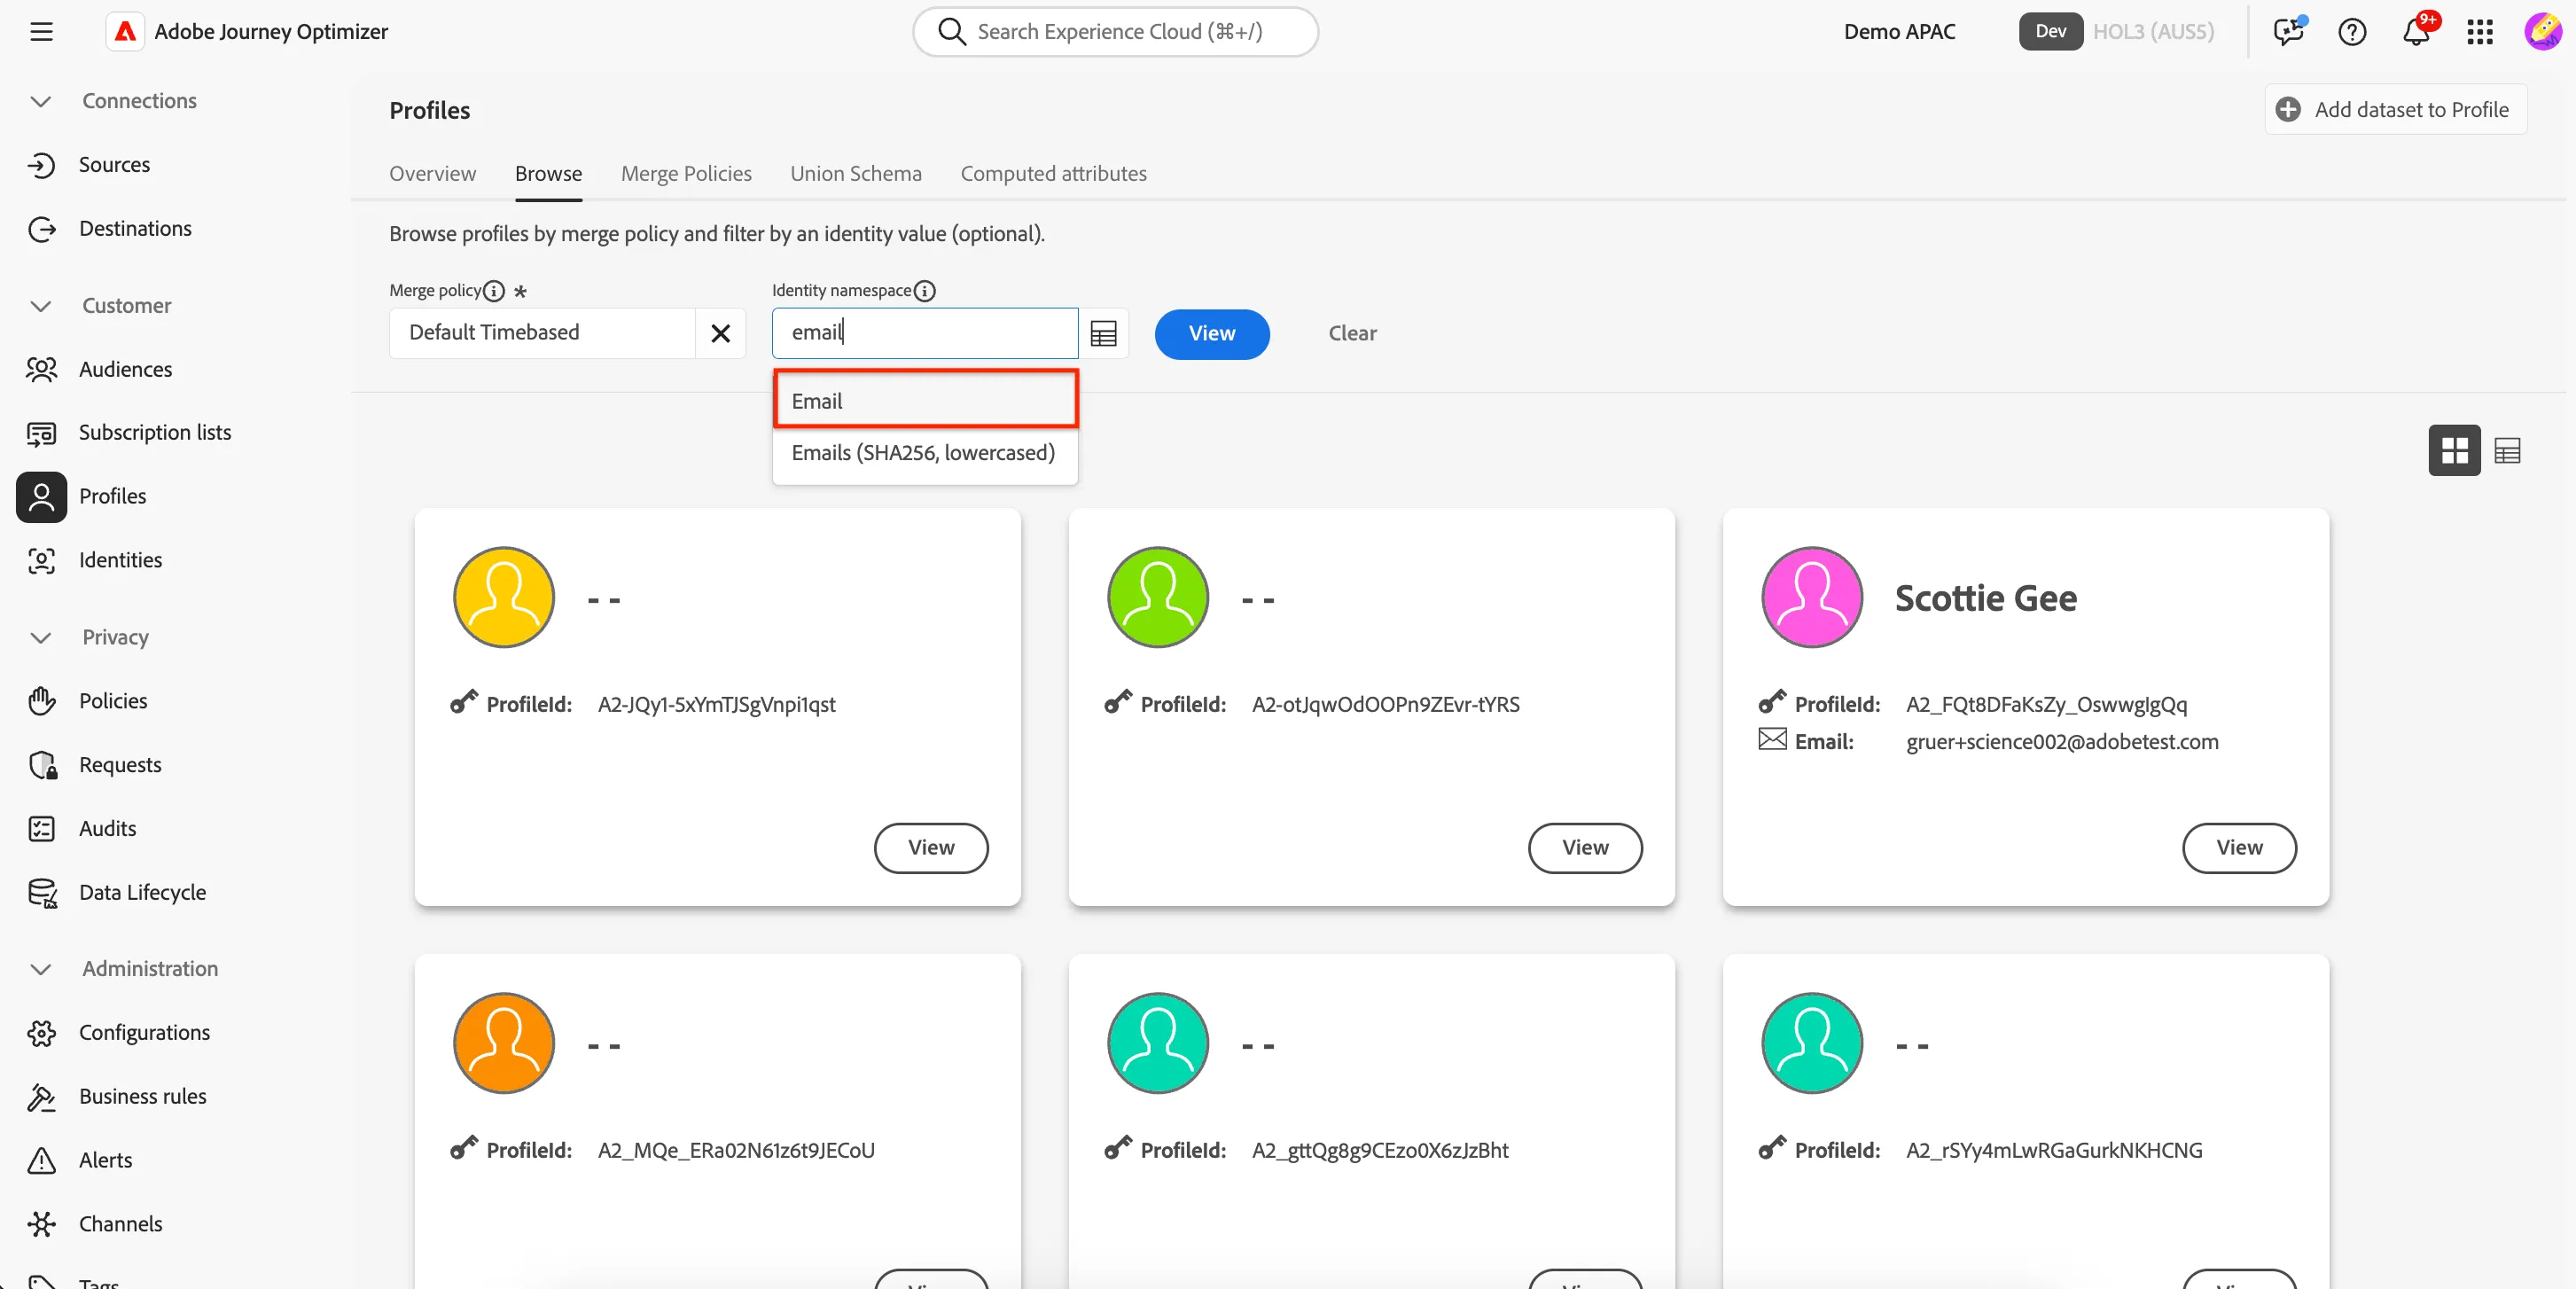Open the help question mark icon
Image resolution: width=2576 pixels, height=1289 pixels.
pyautogui.click(x=2352, y=32)
